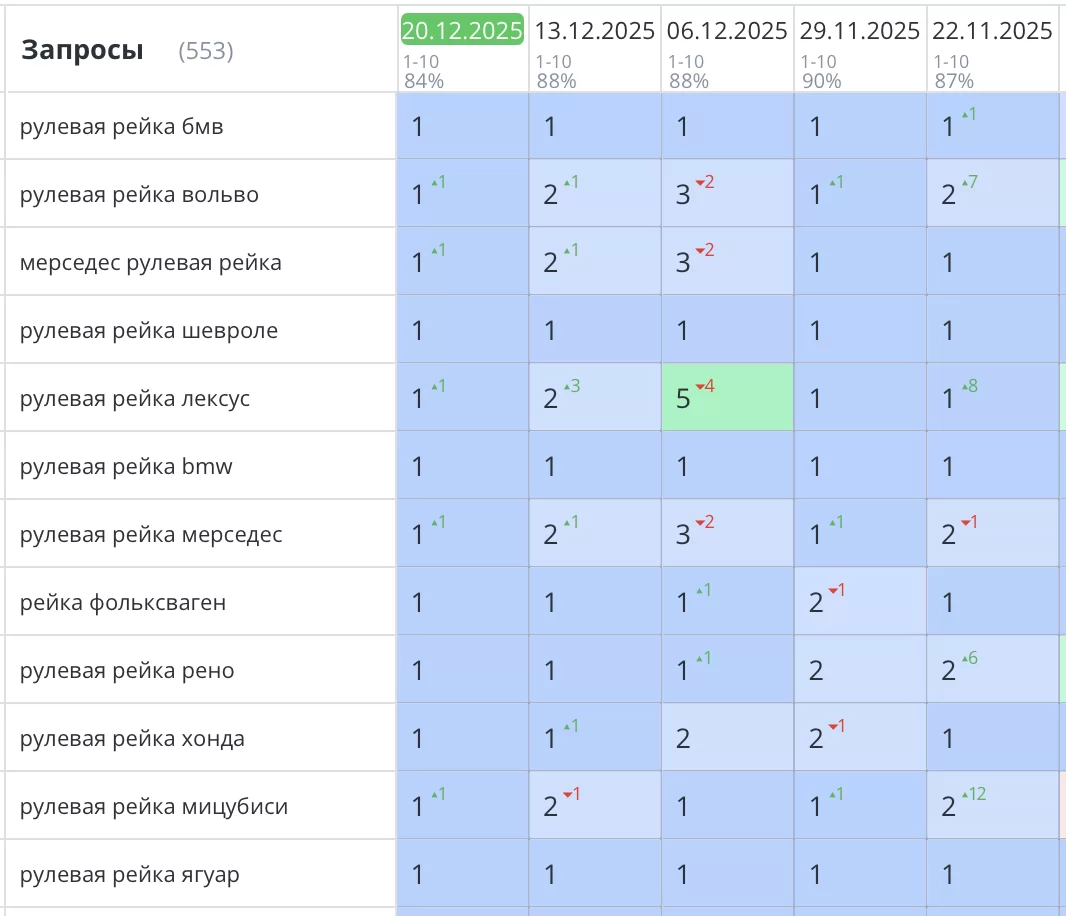The width and height of the screenshot is (1066, 916).
Task: Select the 06.12.2025 date column header
Action: click(727, 31)
